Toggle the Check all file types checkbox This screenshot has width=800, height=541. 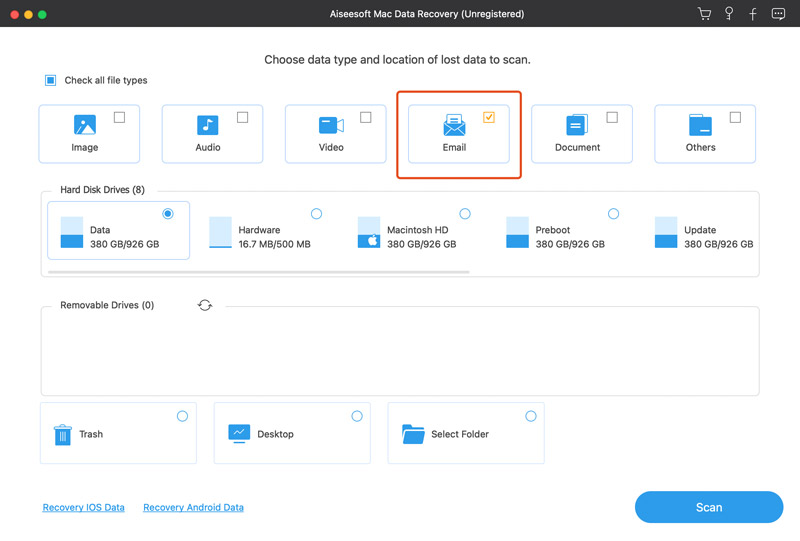click(51, 80)
